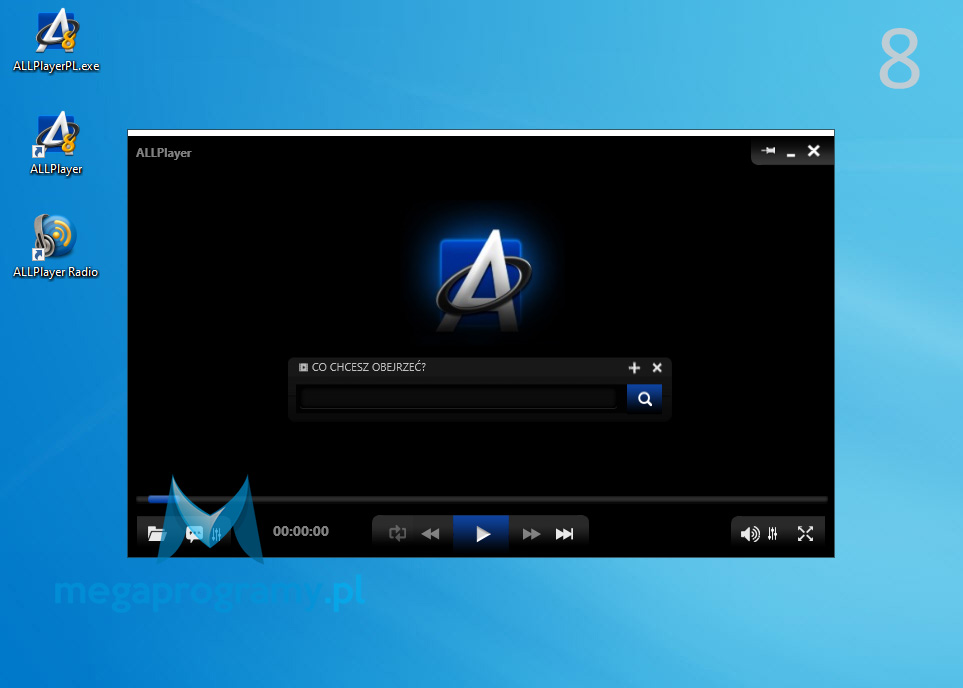
Task: Click the rewind button
Action: [431, 534]
